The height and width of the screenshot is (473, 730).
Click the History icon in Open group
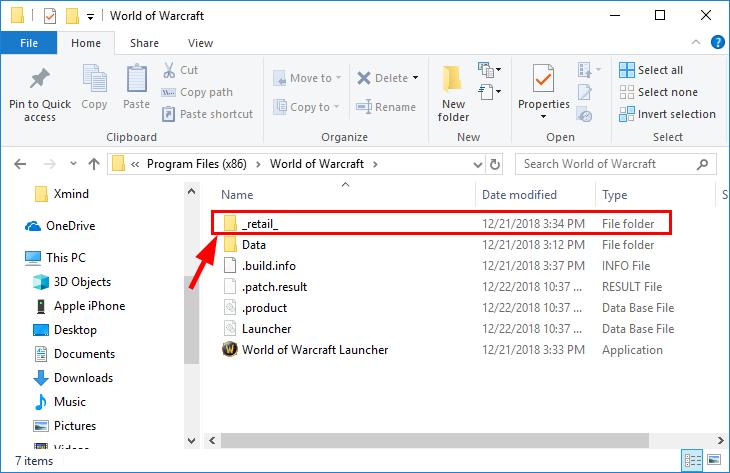point(584,114)
